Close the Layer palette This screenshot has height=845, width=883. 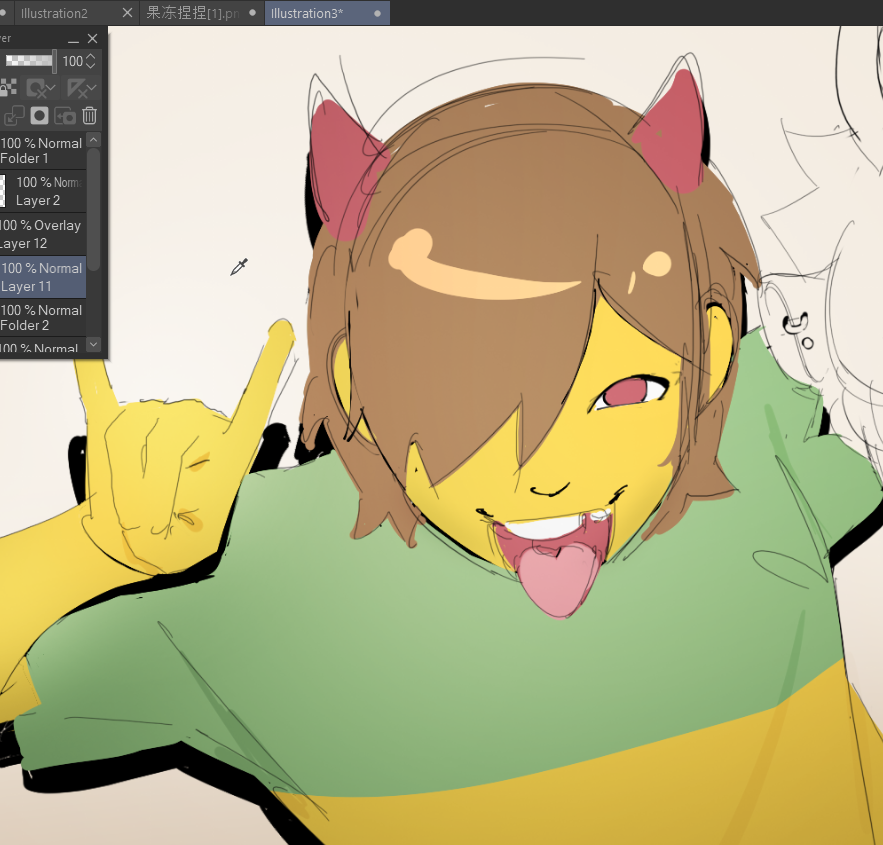[92, 39]
